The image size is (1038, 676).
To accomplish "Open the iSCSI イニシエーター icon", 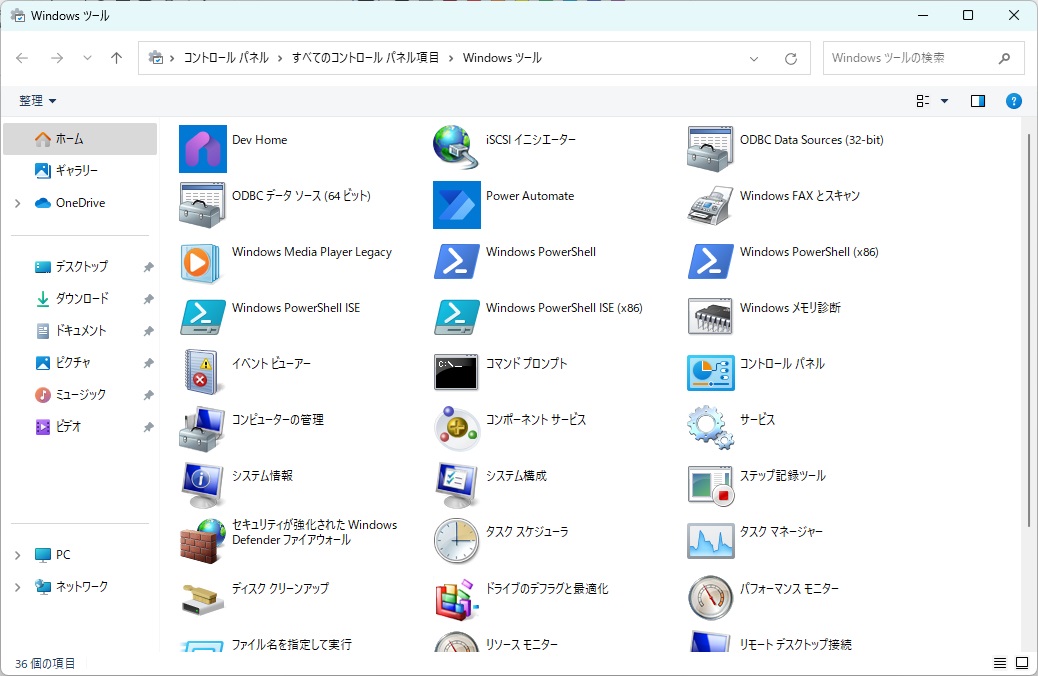I will point(456,148).
